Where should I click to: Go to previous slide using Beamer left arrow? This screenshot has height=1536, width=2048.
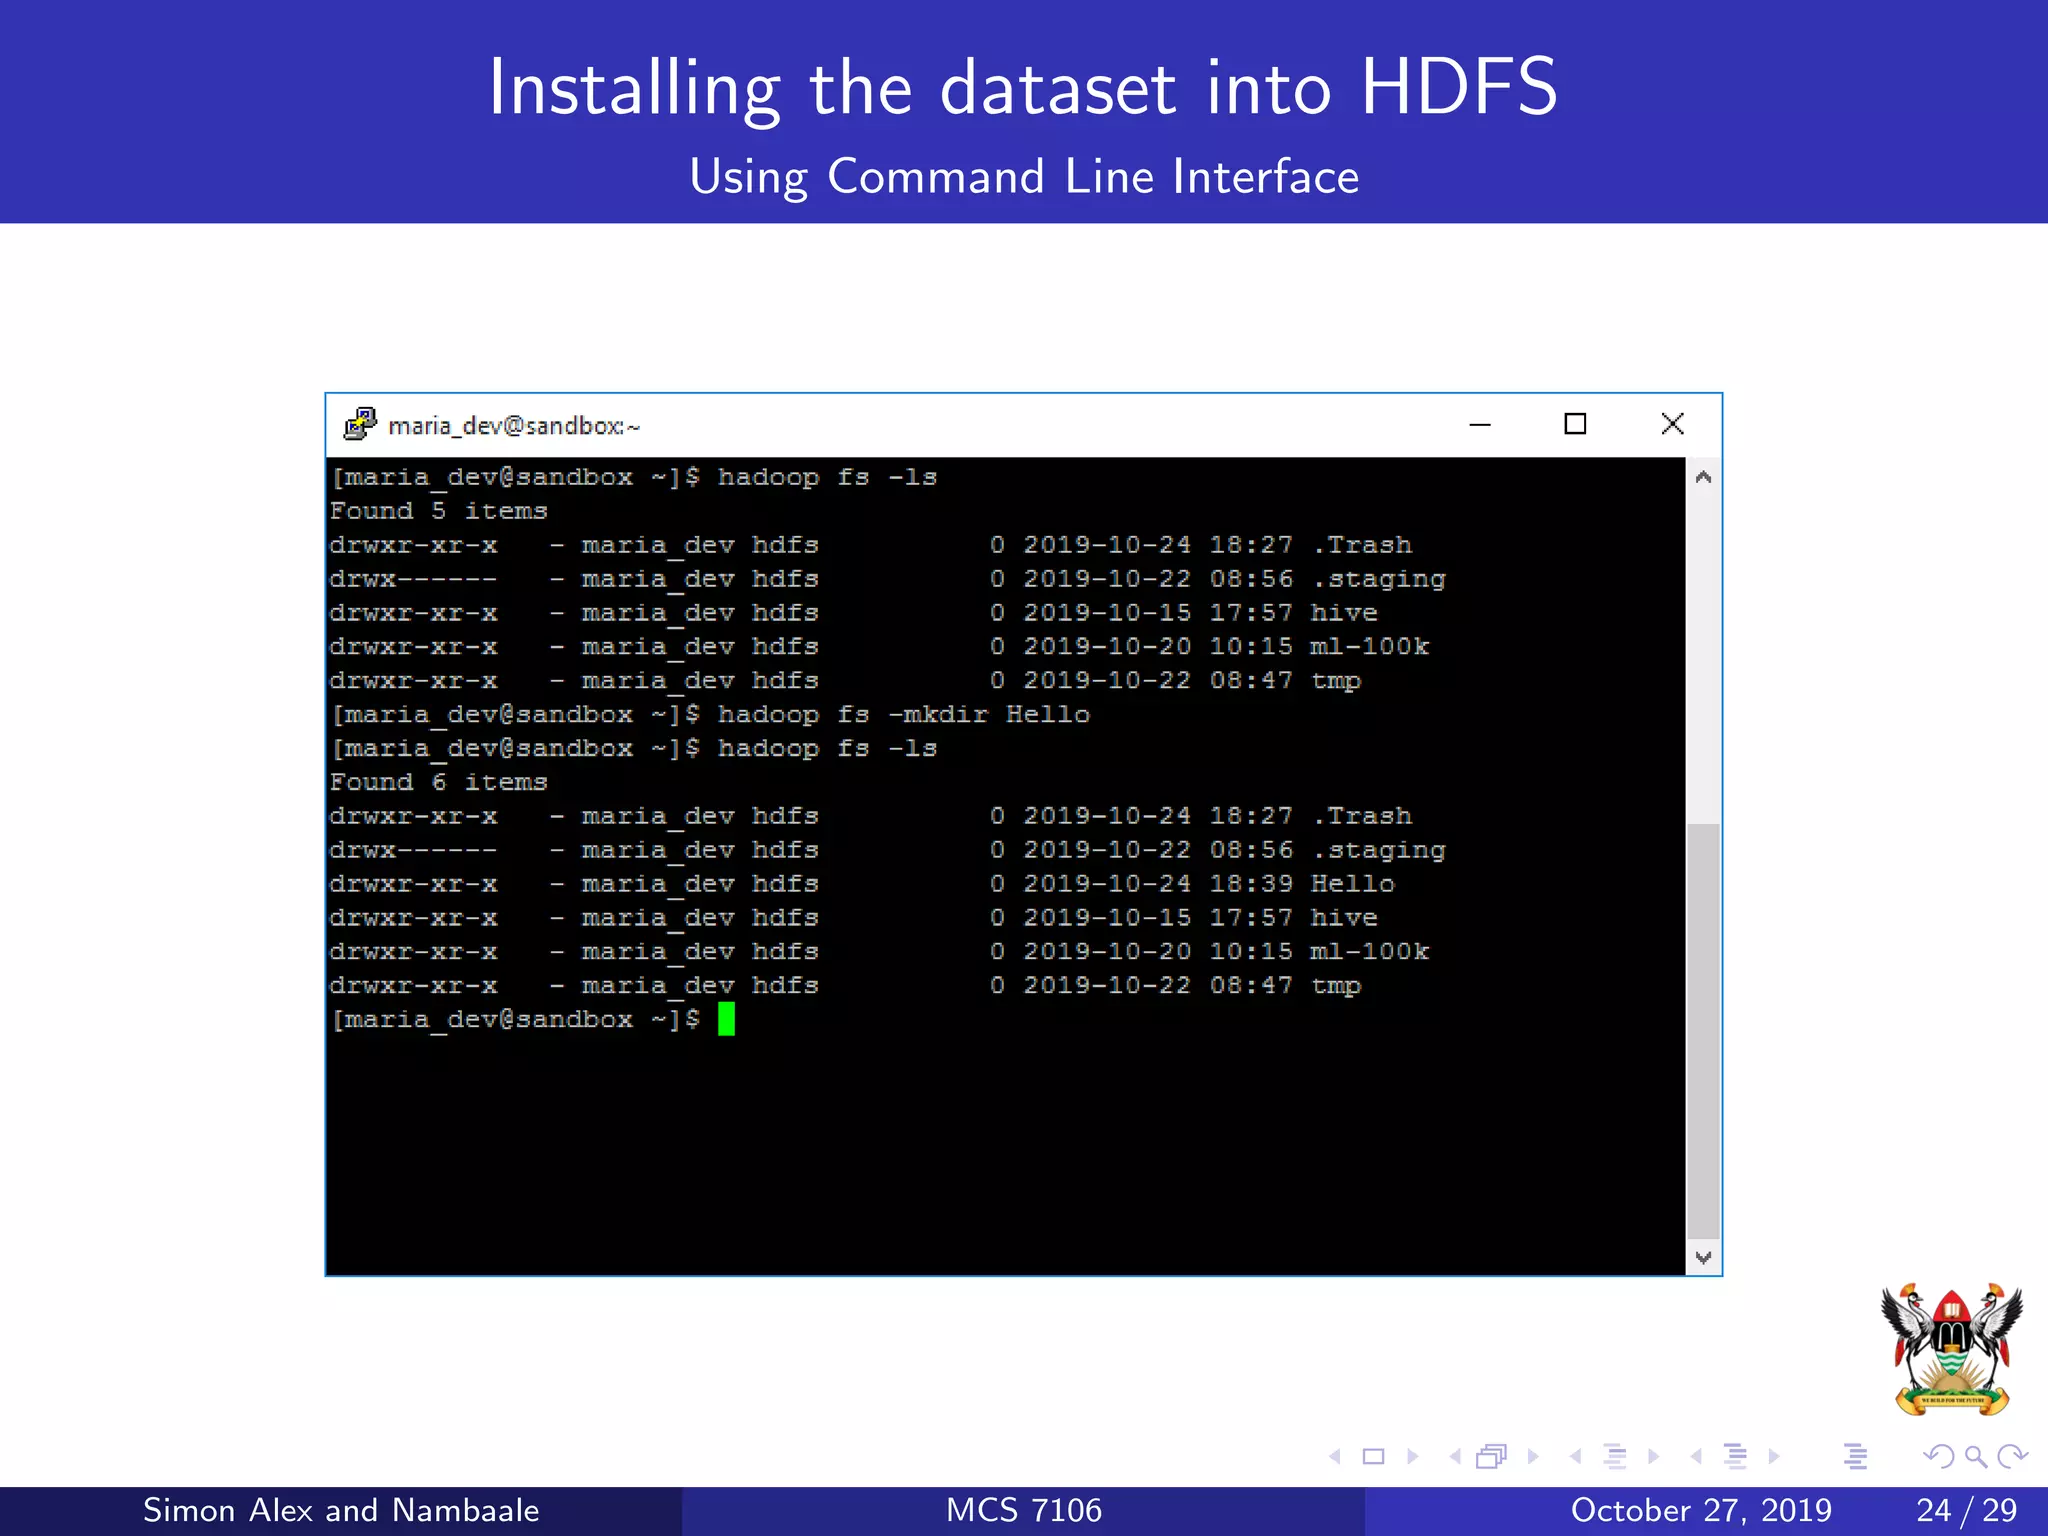1335,1457
